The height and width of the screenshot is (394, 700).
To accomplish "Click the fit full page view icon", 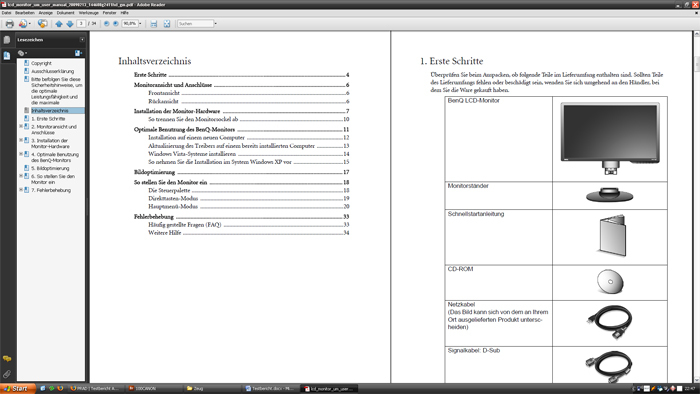I will tap(167, 24).
